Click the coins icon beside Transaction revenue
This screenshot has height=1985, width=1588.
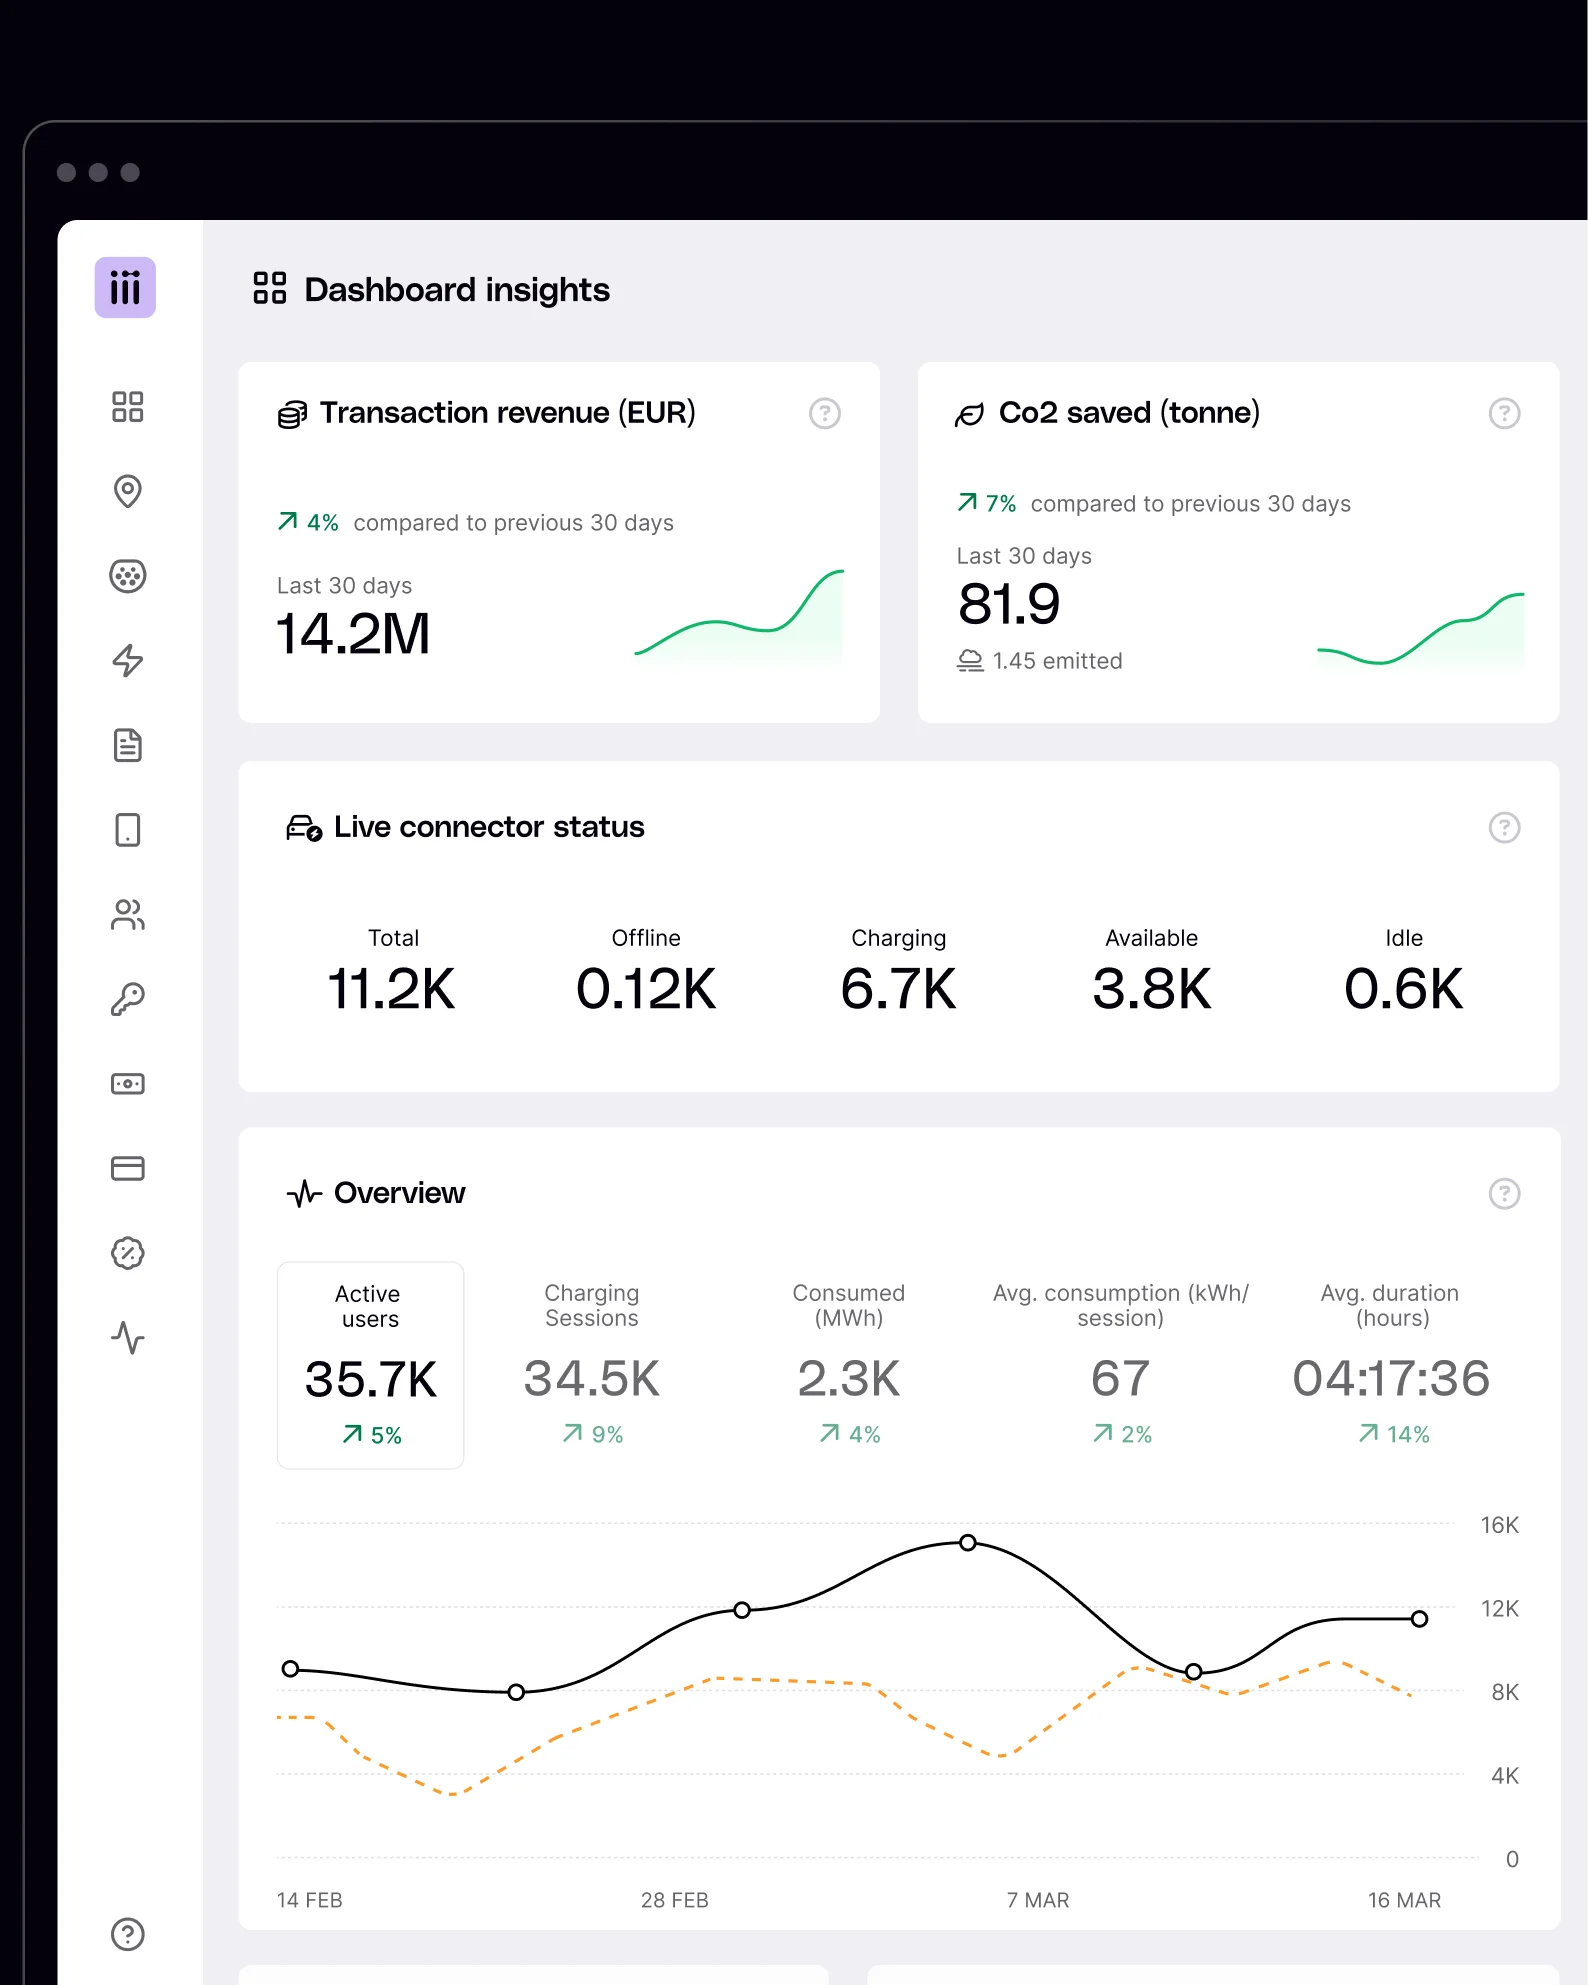pyautogui.click(x=292, y=414)
